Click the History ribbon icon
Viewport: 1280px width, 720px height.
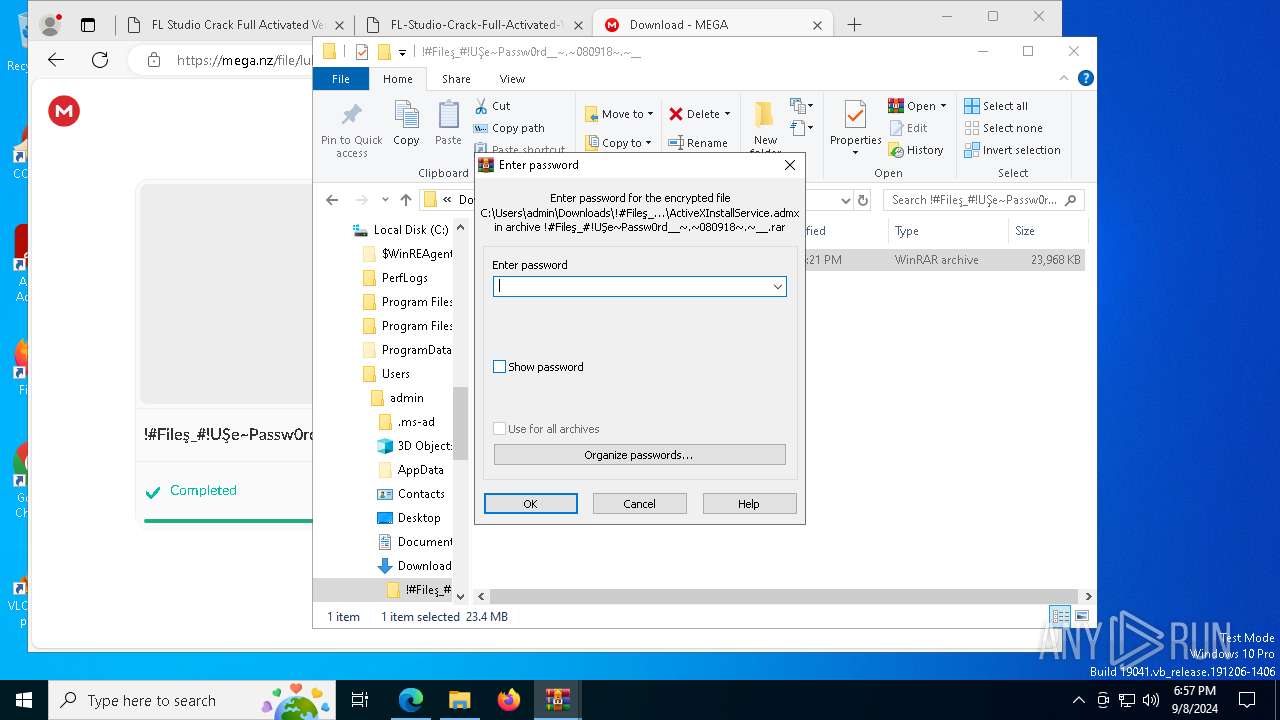coord(896,150)
